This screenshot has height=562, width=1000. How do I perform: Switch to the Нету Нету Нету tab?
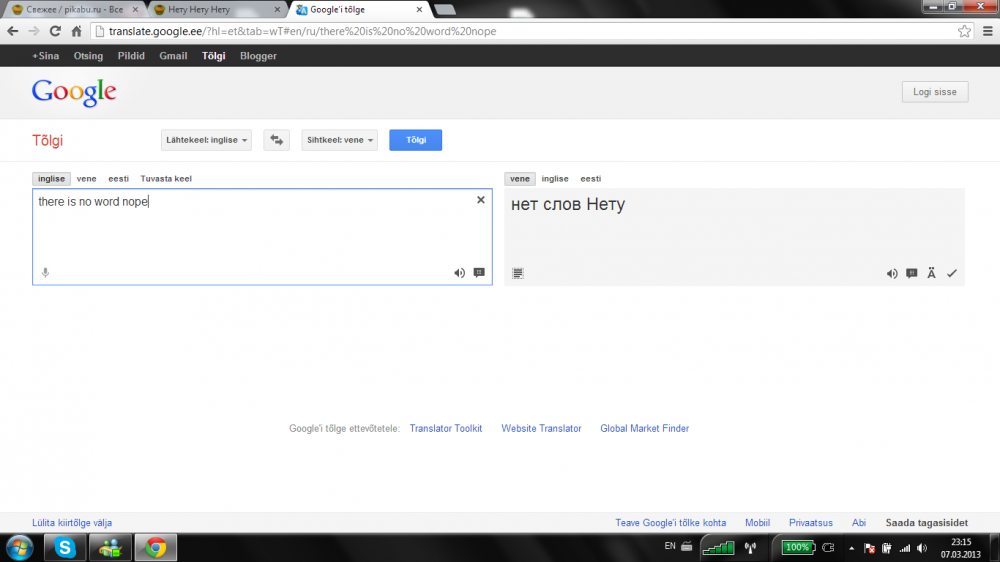217,10
